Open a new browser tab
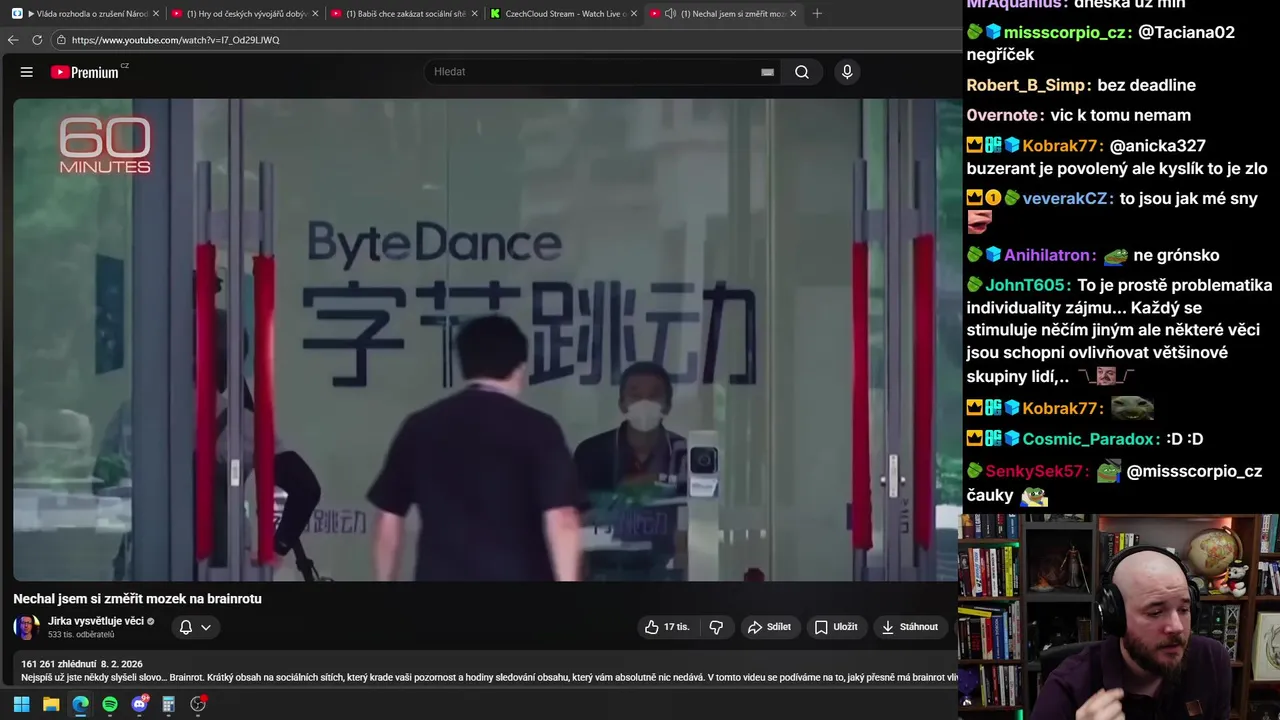1280x720 pixels. (817, 14)
